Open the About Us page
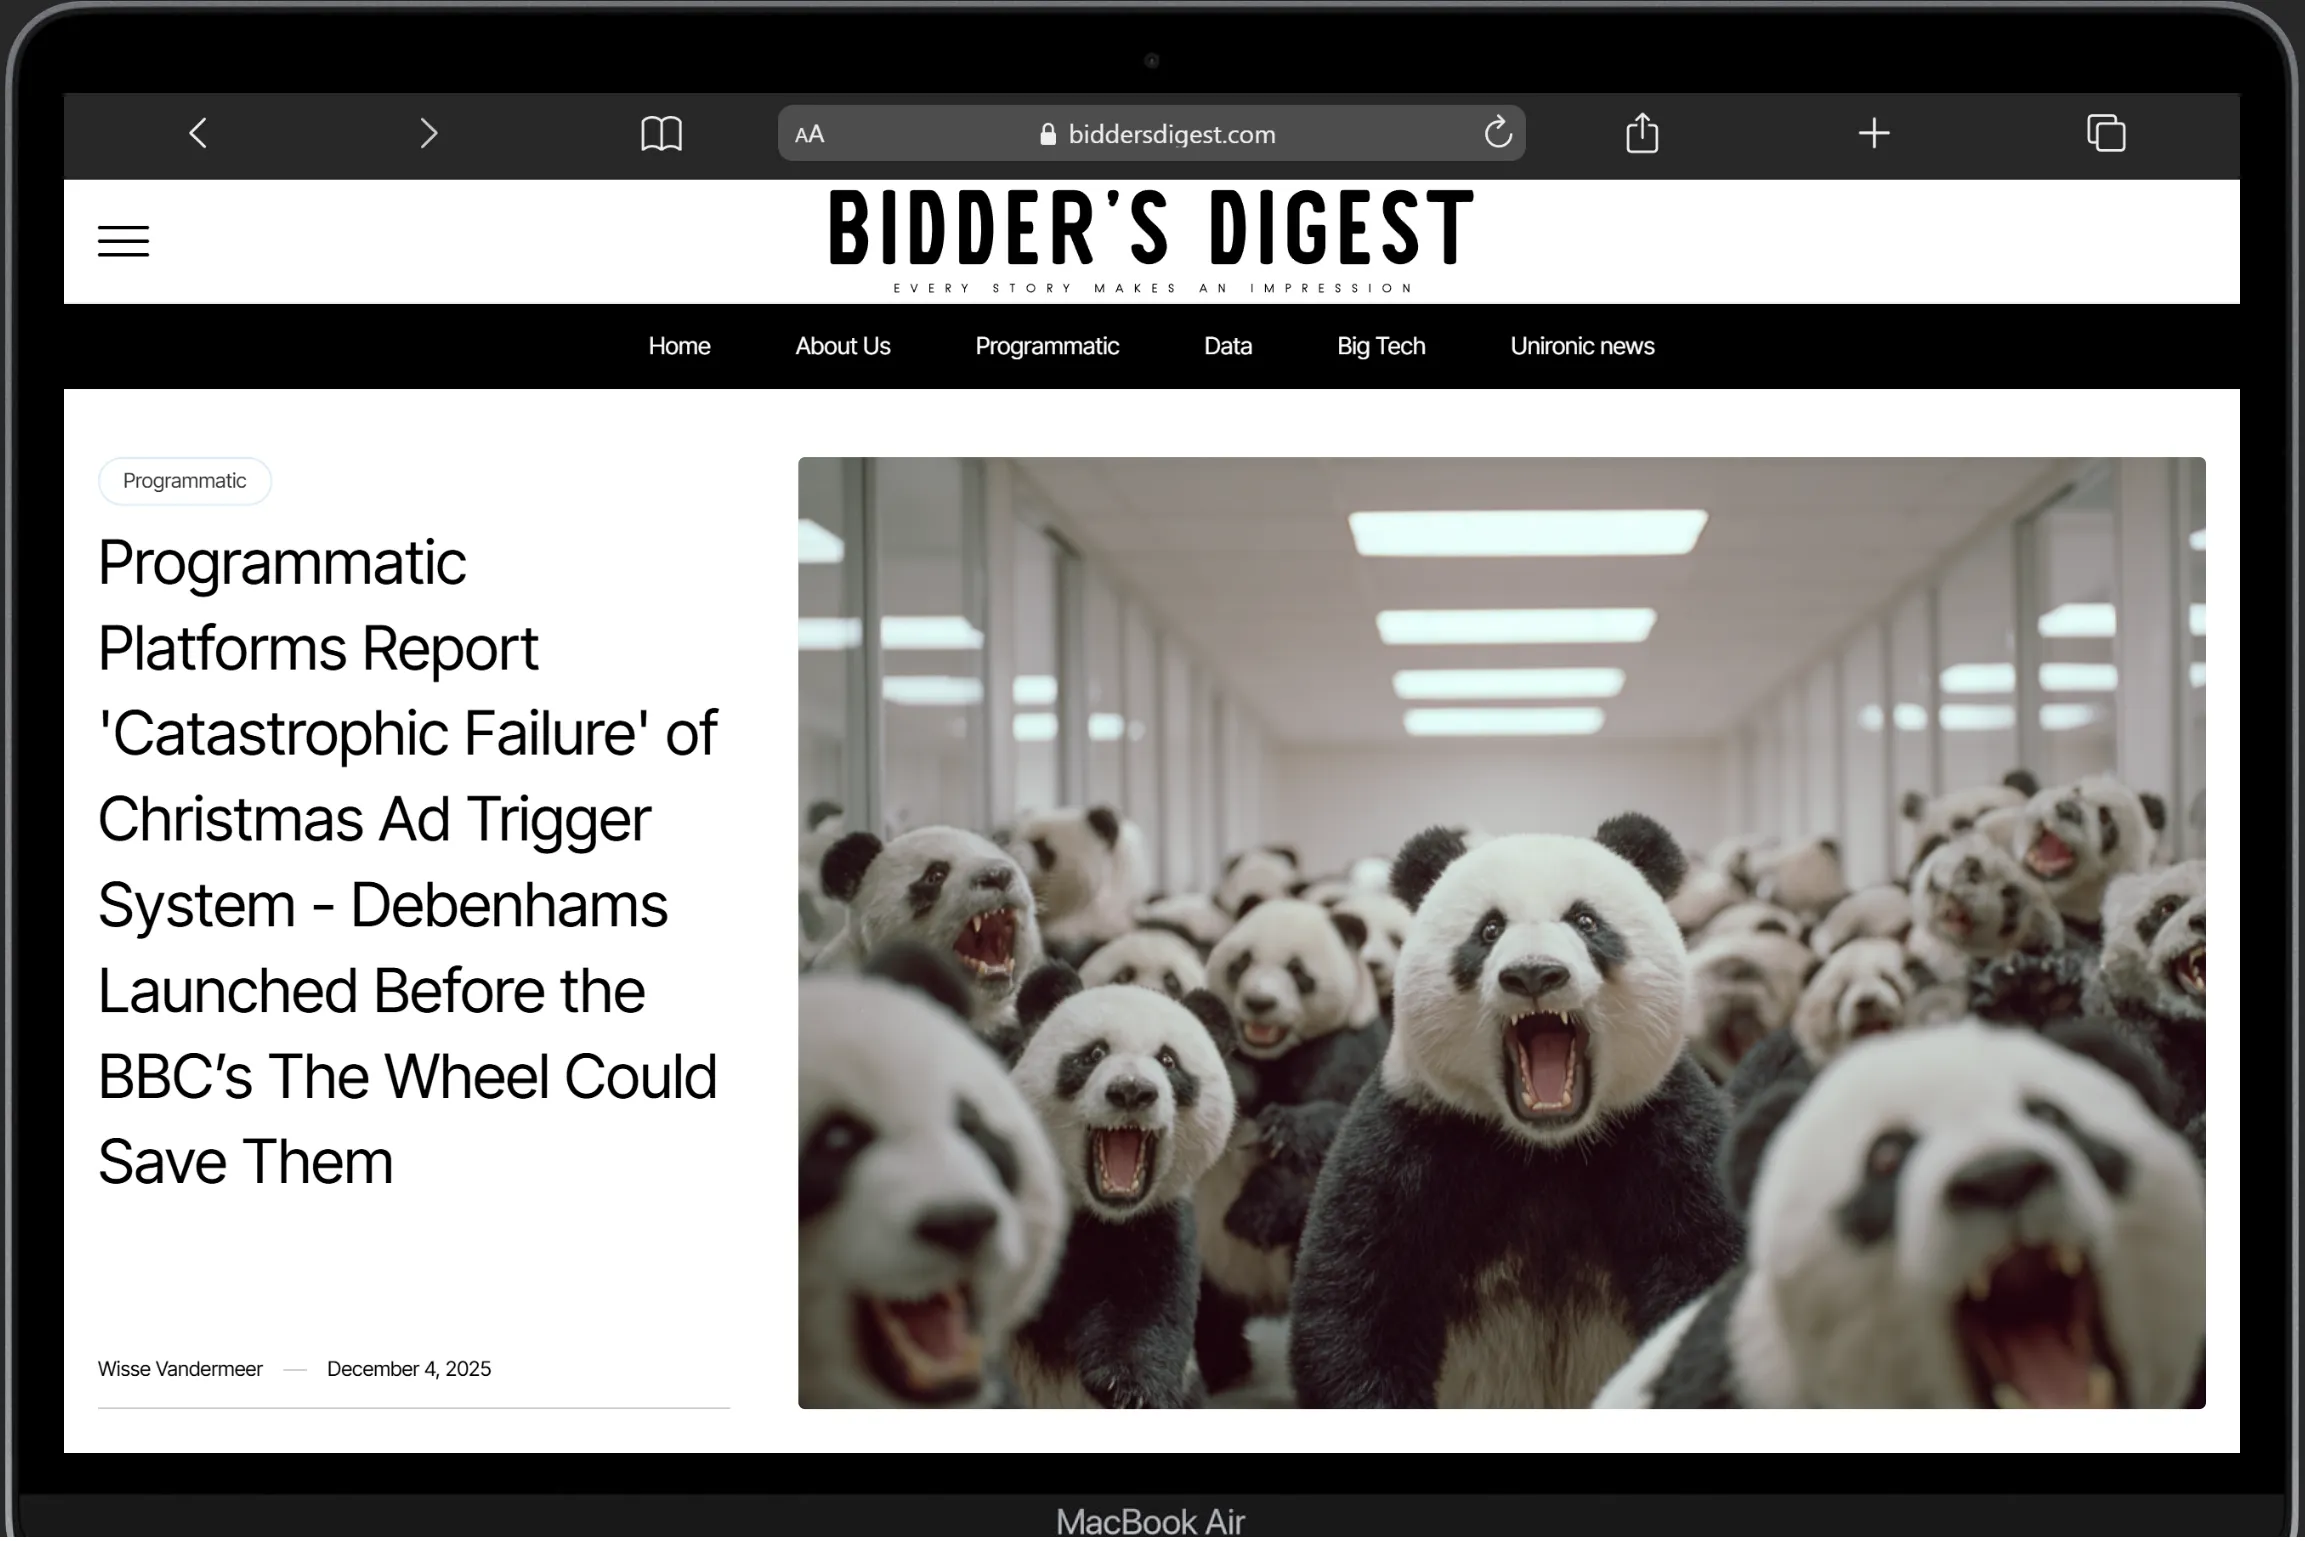 (x=842, y=346)
